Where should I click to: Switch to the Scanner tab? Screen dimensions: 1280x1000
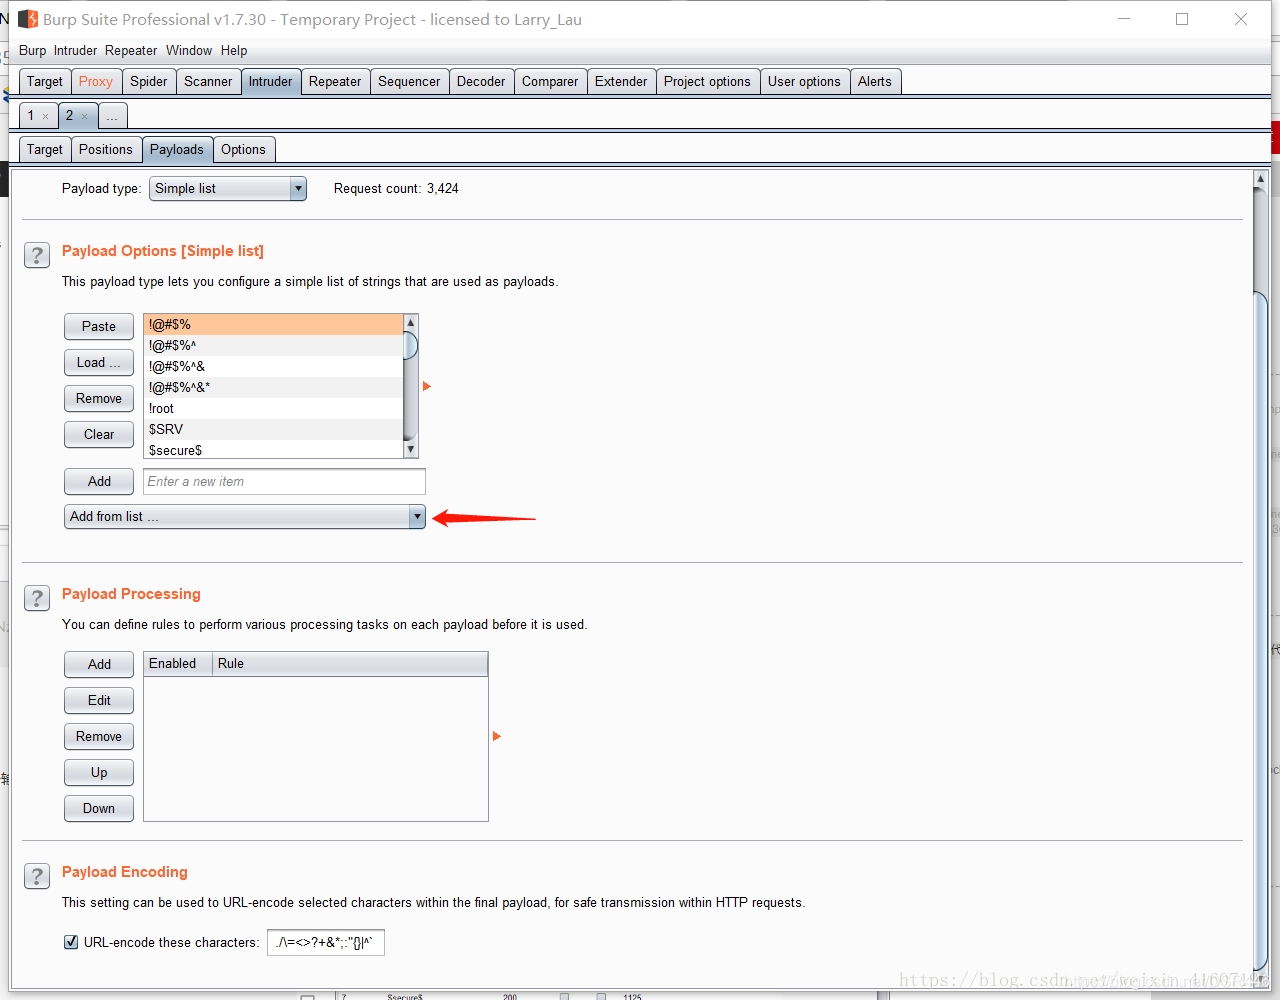click(x=208, y=81)
